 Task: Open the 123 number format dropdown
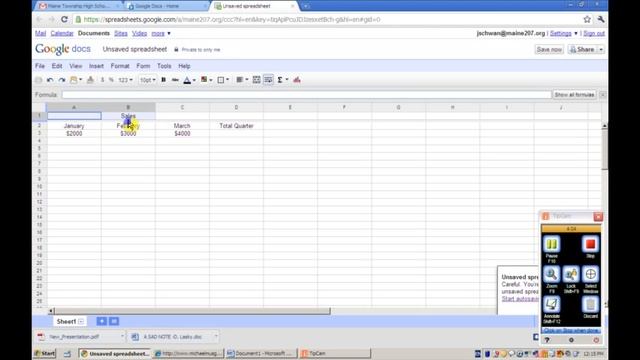point(125,80)
